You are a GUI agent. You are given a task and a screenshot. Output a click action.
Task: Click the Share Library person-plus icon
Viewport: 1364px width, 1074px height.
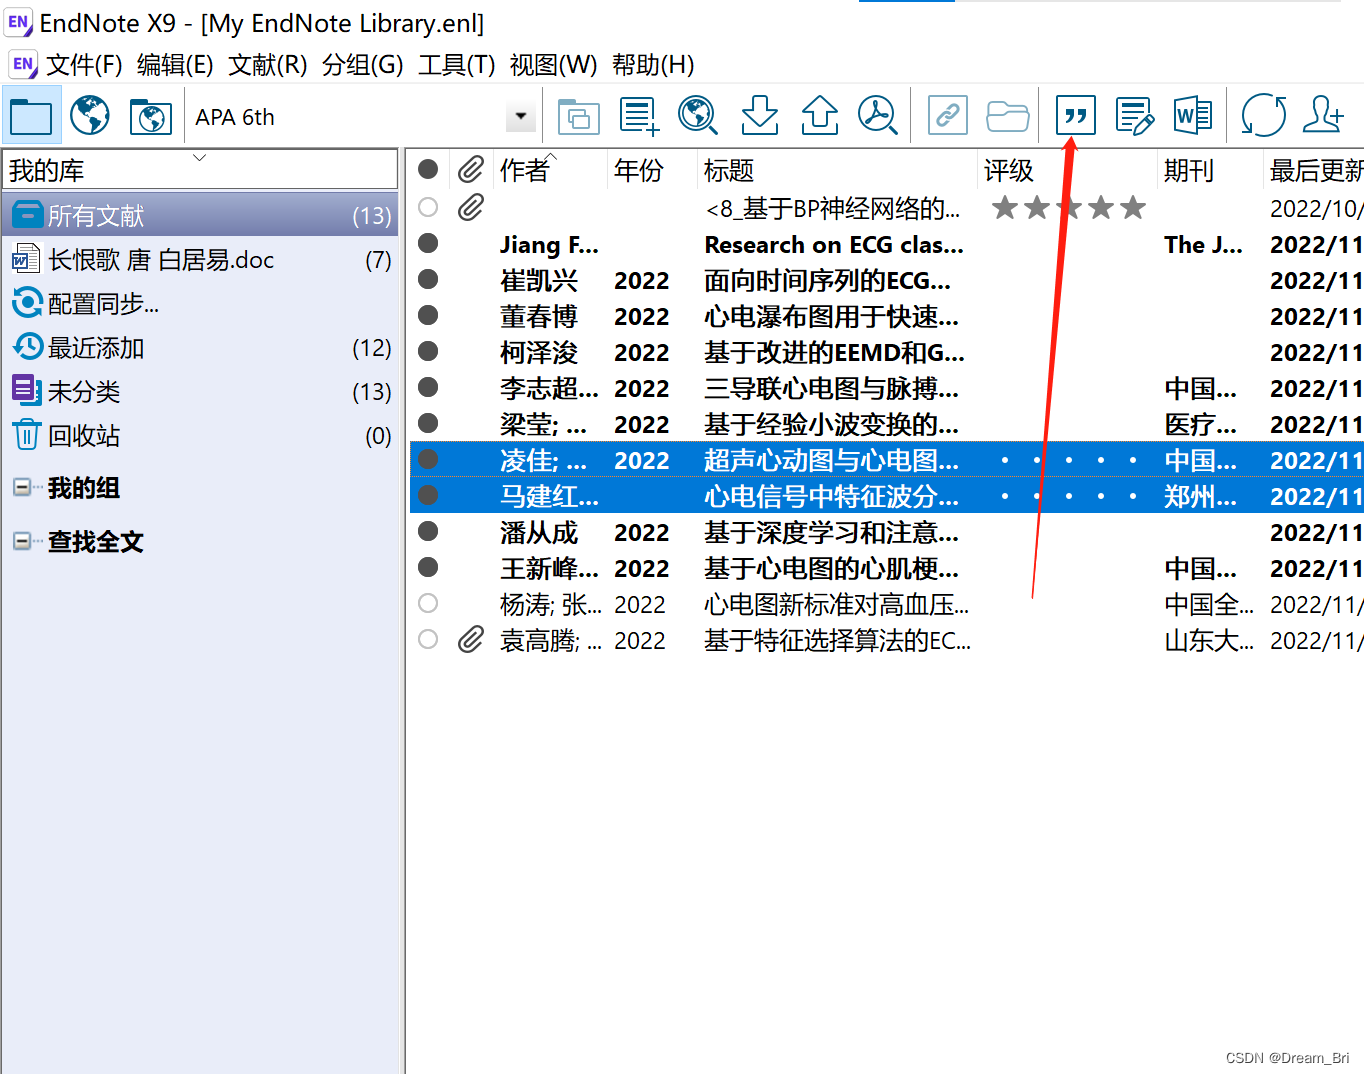click(1323, 116)
